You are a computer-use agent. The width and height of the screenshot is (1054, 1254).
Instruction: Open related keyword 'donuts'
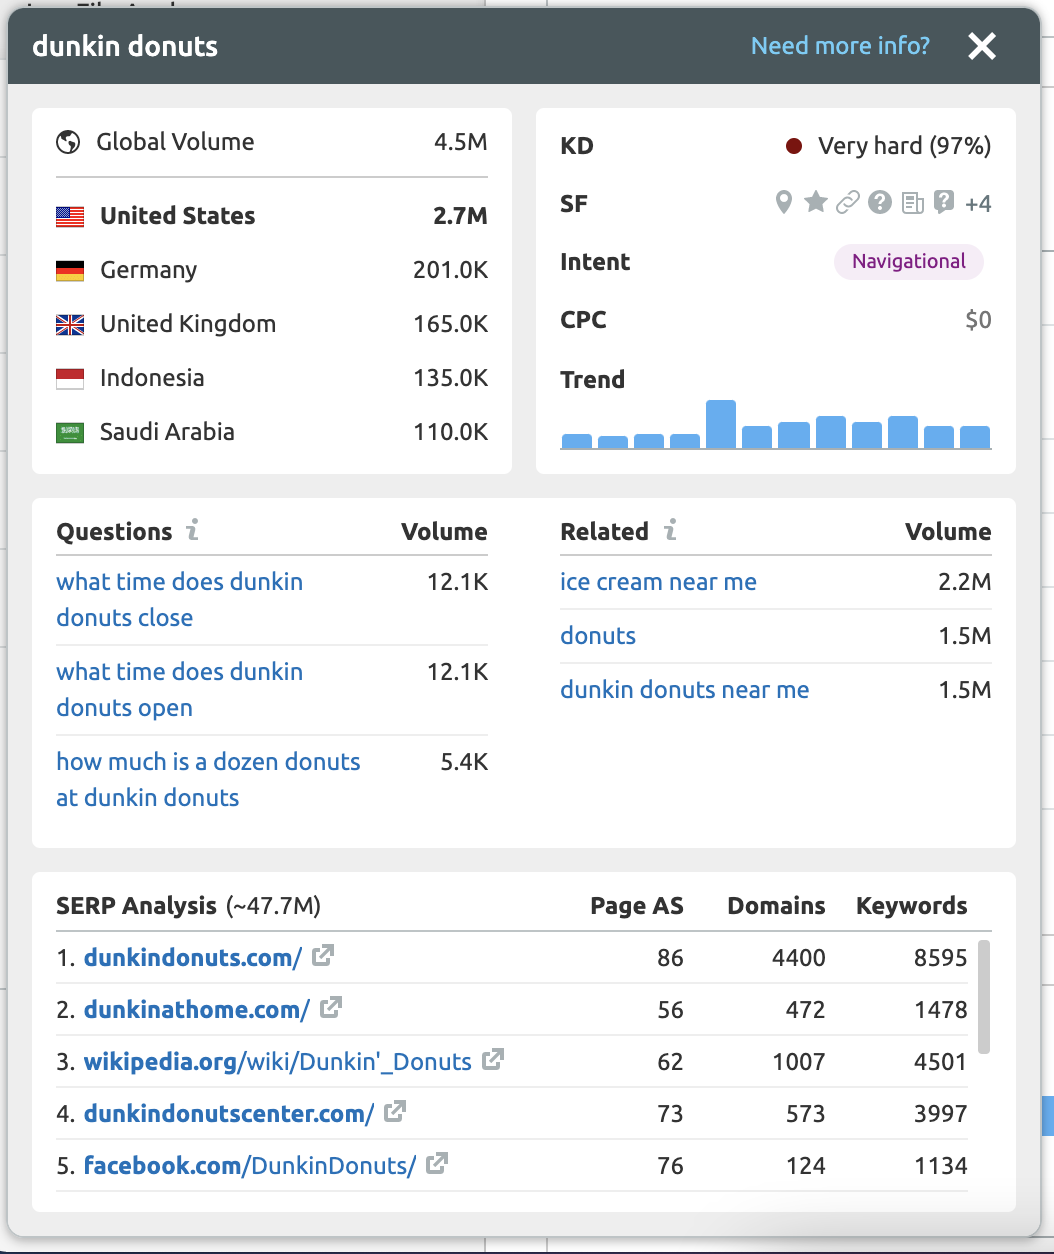point(598,636)
